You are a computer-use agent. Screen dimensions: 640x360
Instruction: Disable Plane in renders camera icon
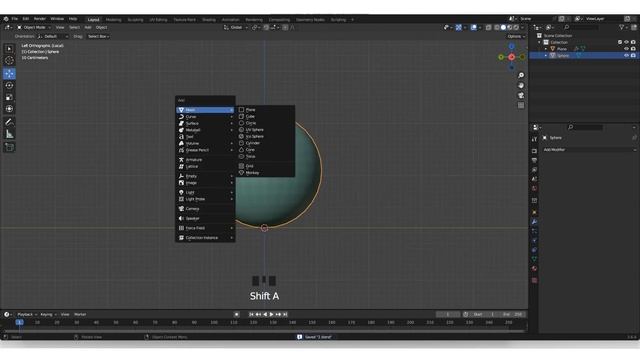click(633, 49)
